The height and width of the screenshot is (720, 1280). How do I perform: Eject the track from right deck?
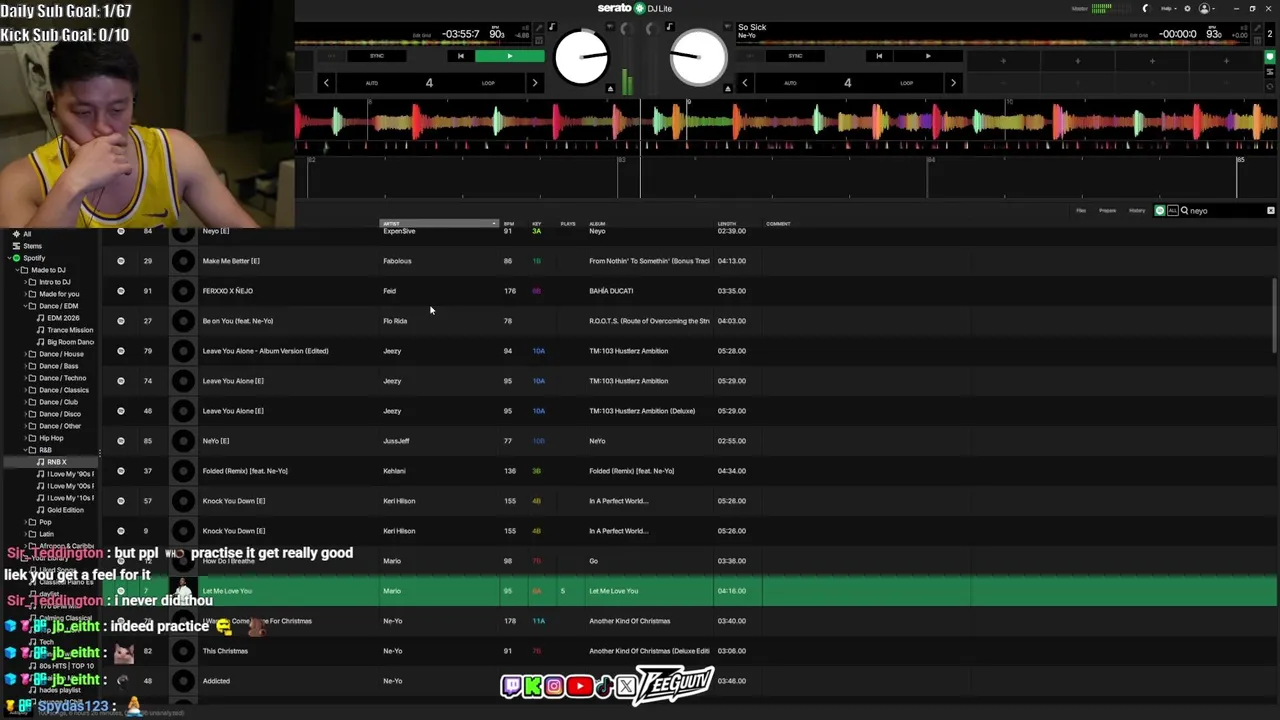(728, 89)
